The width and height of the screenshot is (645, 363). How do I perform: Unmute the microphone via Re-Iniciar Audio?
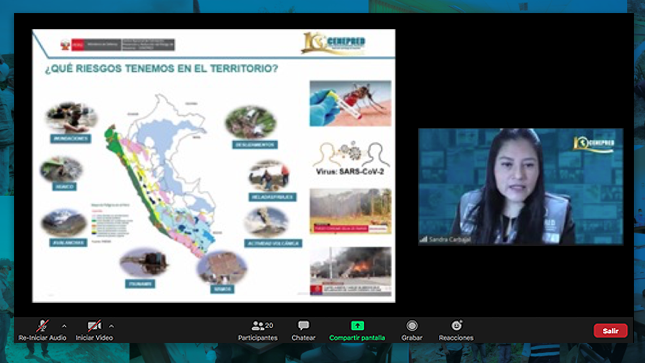coord(42,330)
